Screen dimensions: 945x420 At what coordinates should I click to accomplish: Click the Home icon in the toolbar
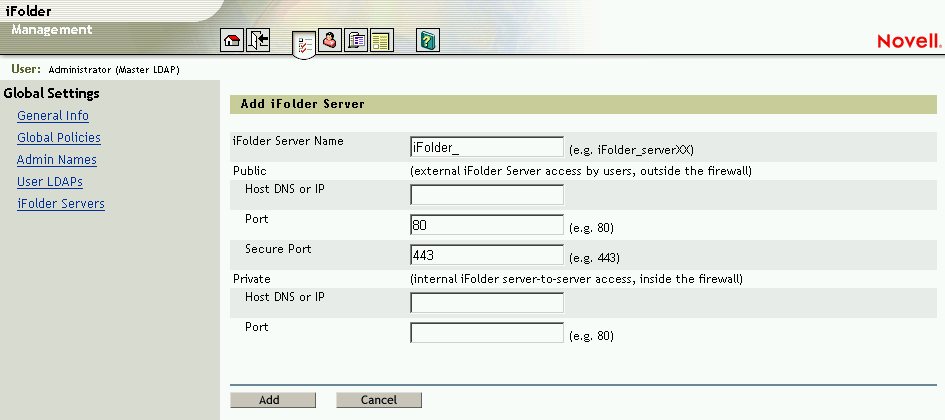click(x=232, y=41)
